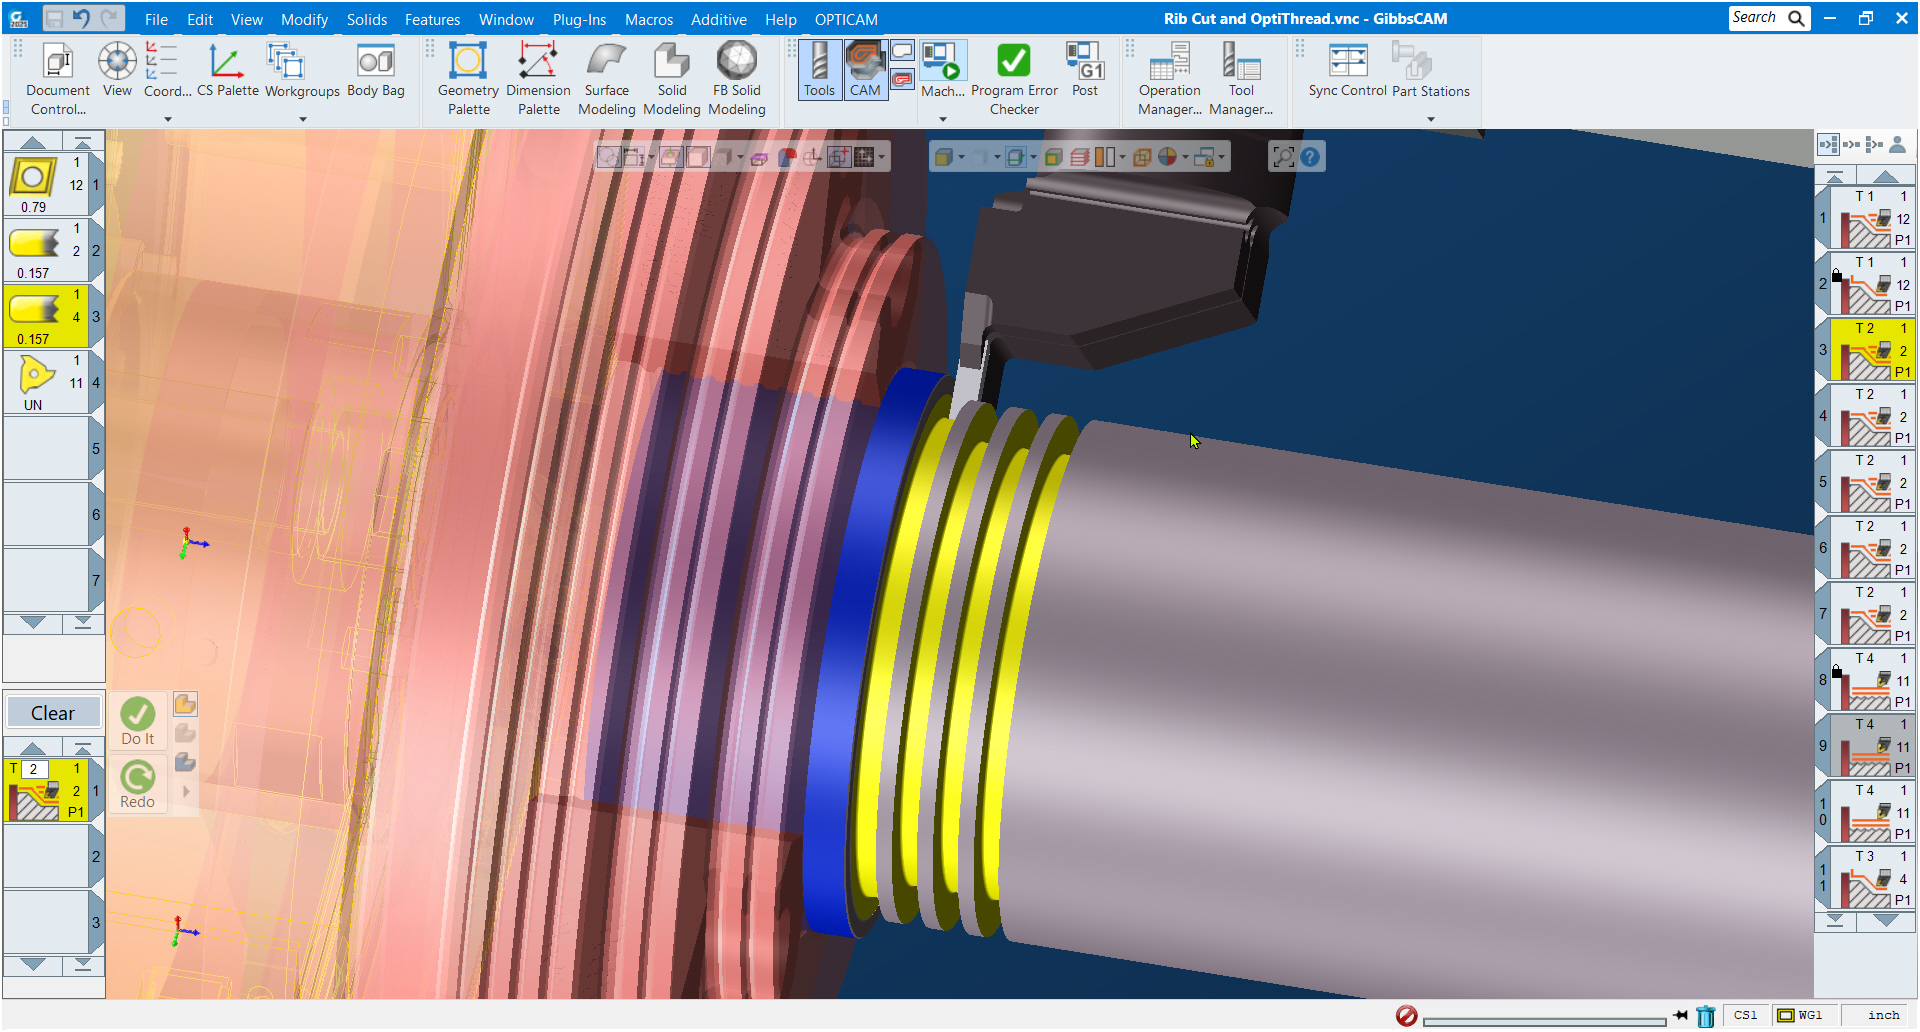
Task: Expand the Mach... dropdown arrow
Action: tap(942, 119)
